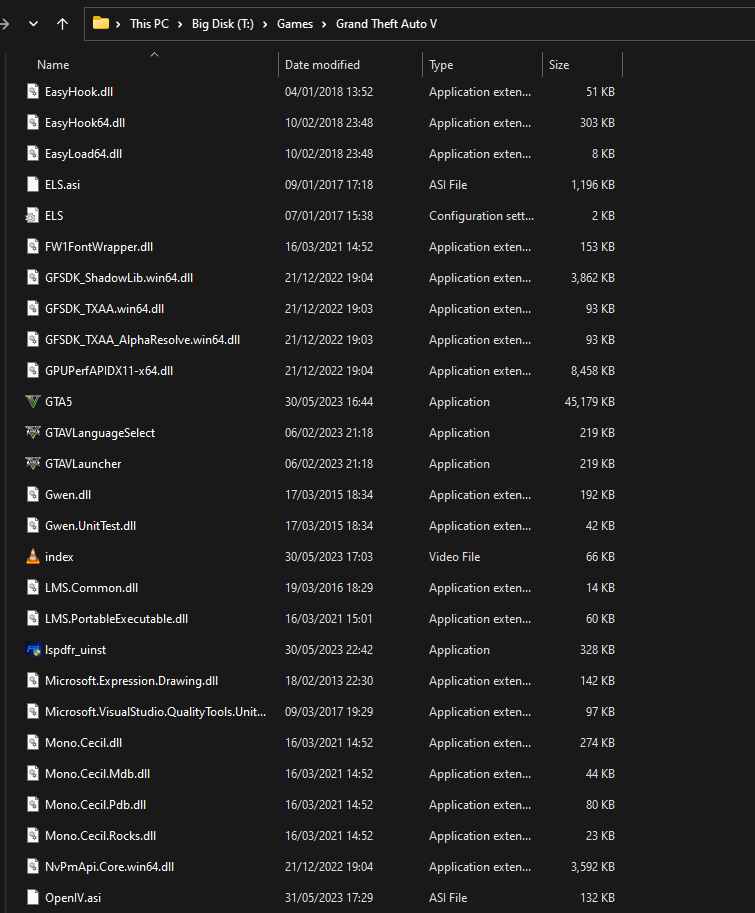Click the ELS.asi file icon
Image resolution: width=755 pixels, height=913 pixels.
point(33,185)
